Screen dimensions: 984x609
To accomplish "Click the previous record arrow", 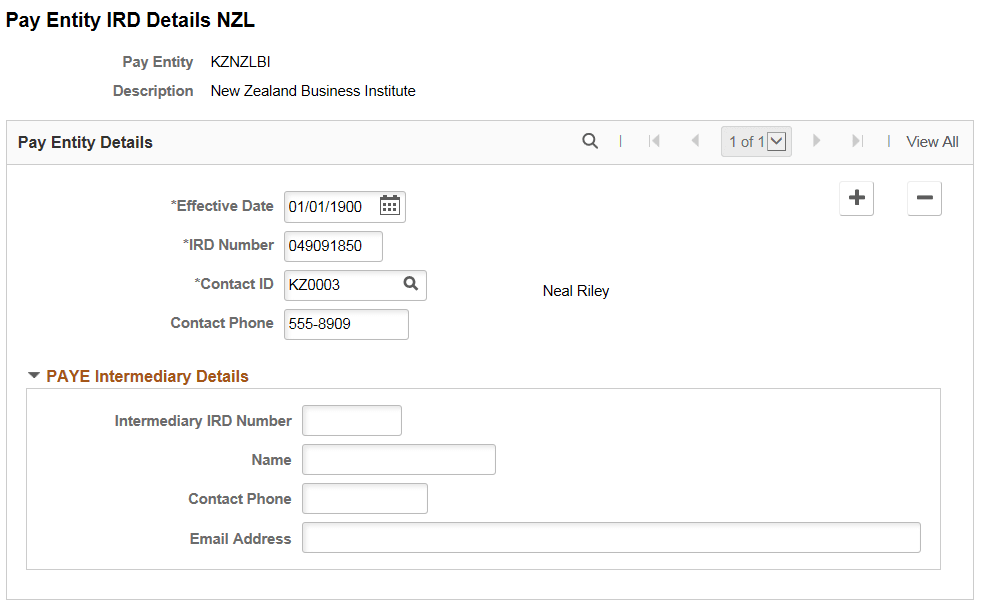I will [x=695, y=141].
